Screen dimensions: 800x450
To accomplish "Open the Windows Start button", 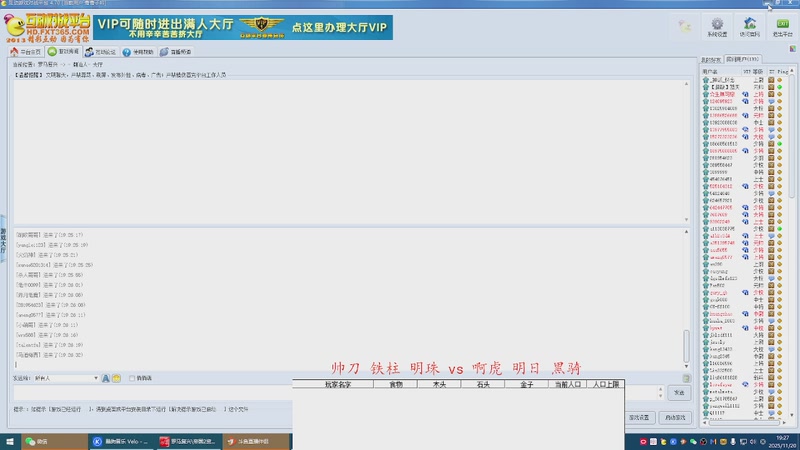I will pyautogui.click(x=10, y=441).
